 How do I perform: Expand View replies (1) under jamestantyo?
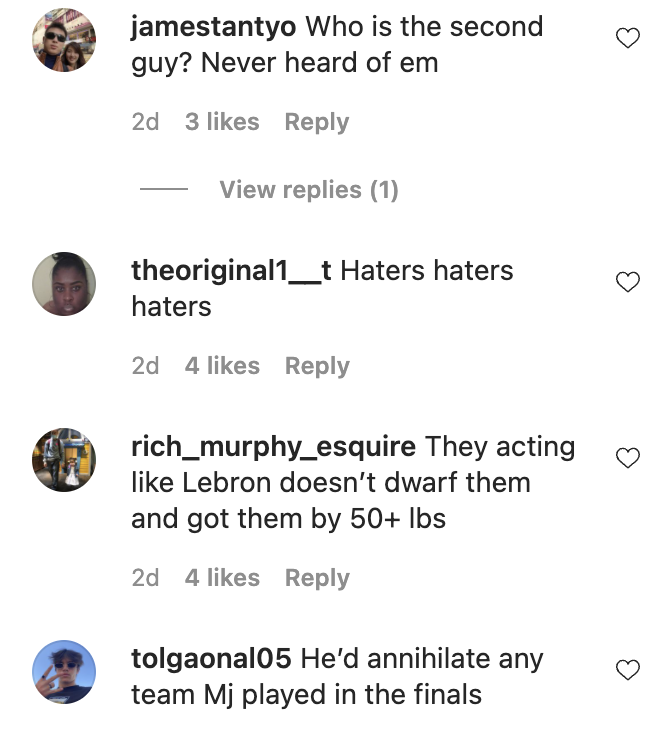[x=308, y=190]
